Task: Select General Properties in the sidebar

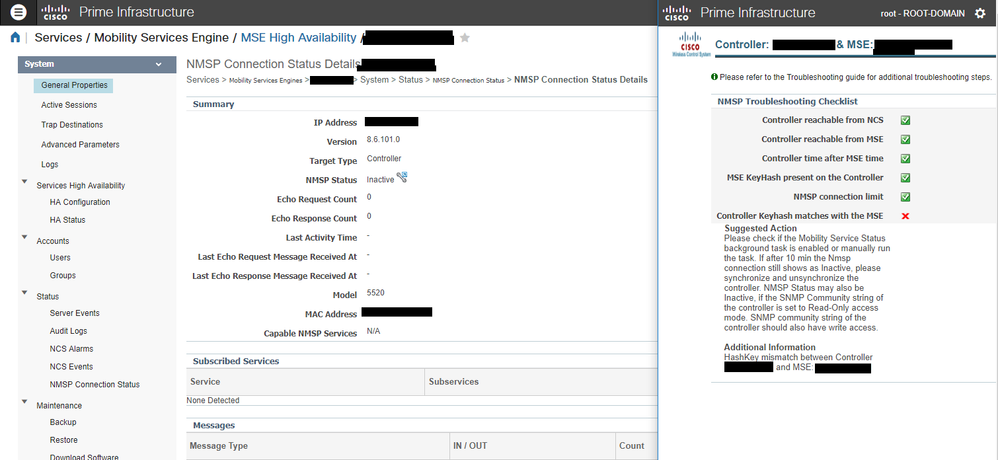Action: click(x=73, y=85)
